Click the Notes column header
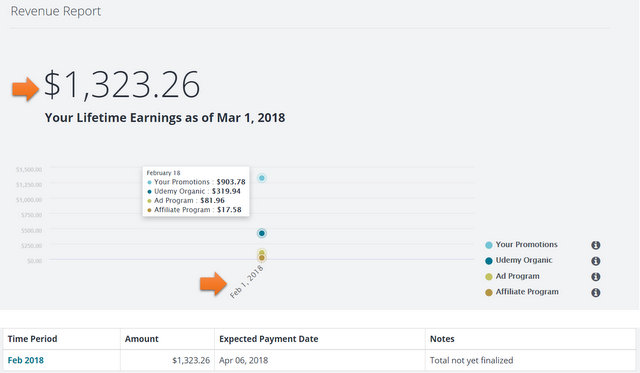 pos(442,339)
